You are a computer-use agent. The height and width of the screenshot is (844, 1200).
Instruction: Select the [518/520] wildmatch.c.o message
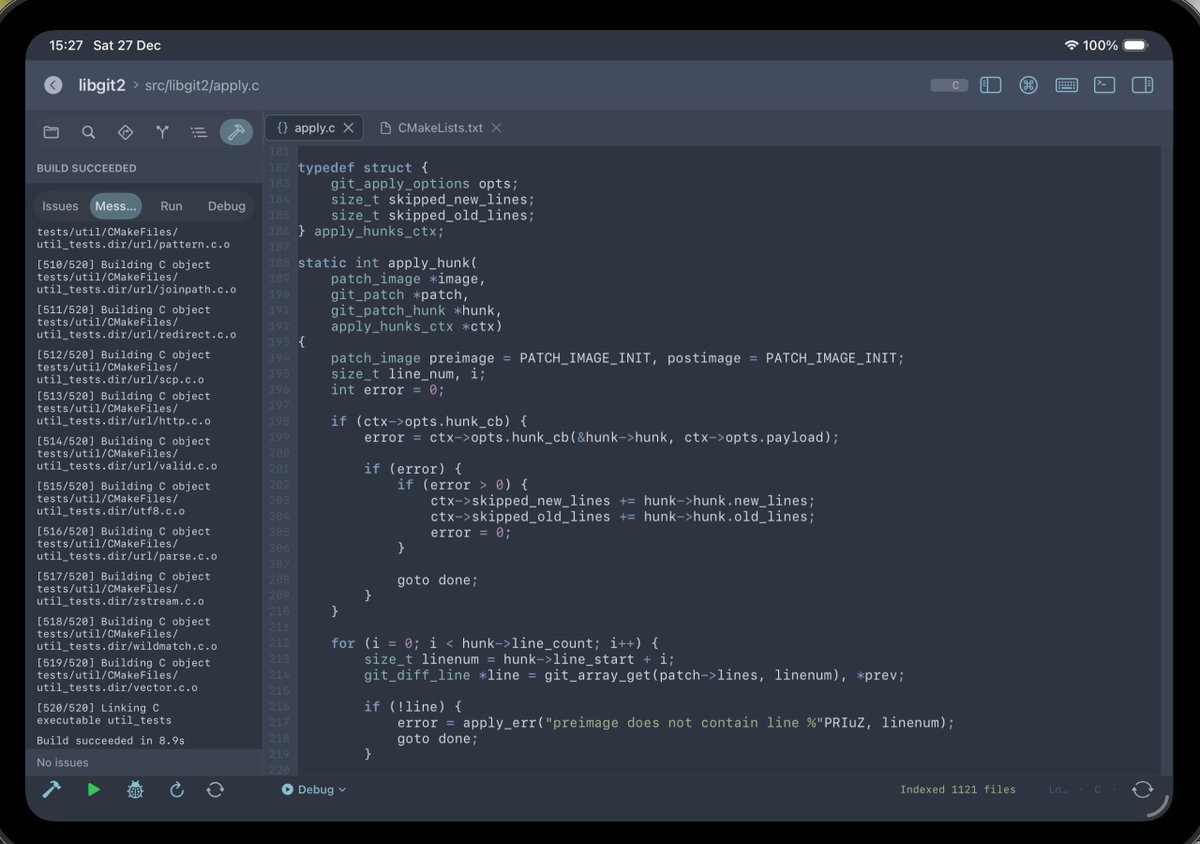[x=127, y=633]
